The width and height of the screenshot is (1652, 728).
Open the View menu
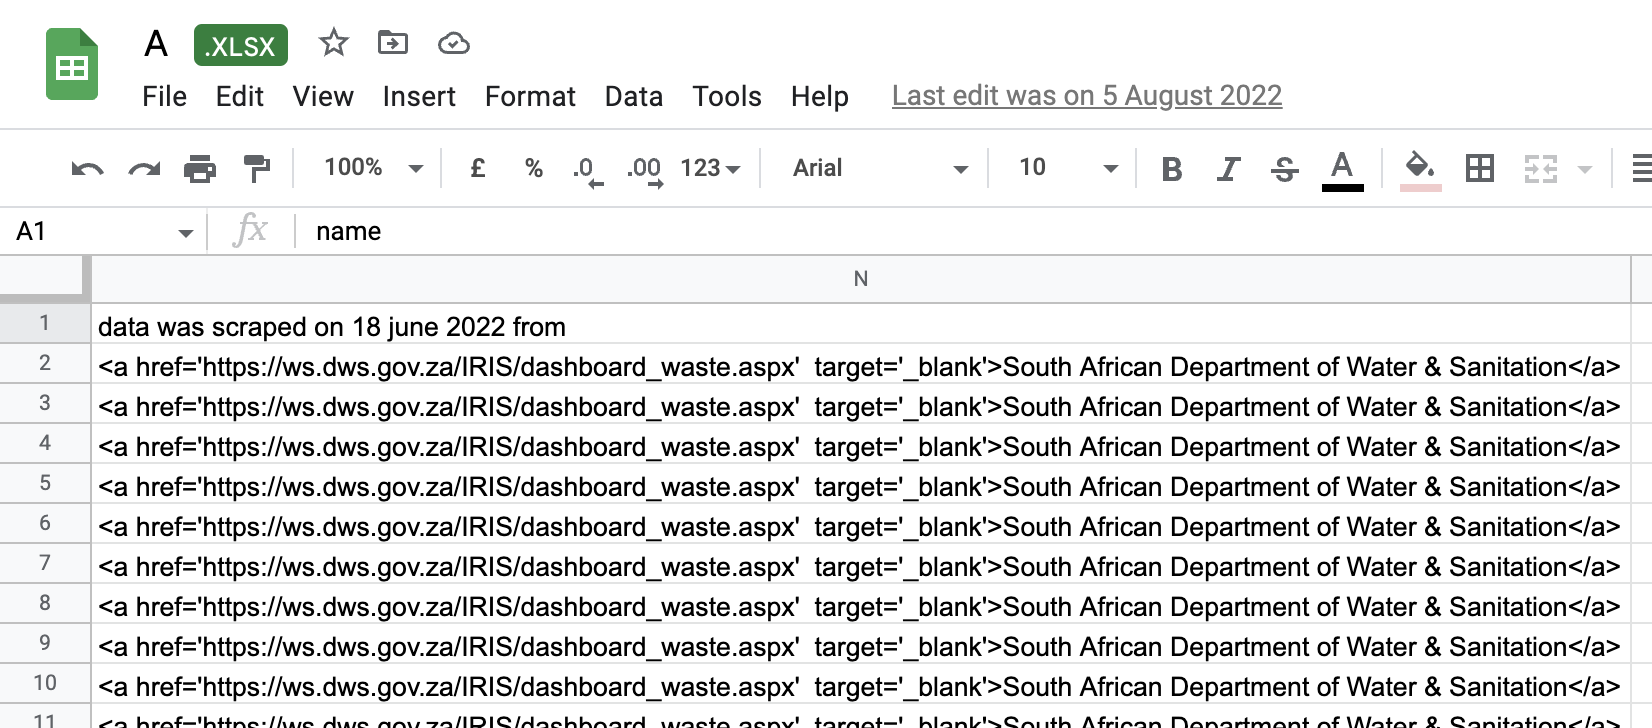[323, 96]
